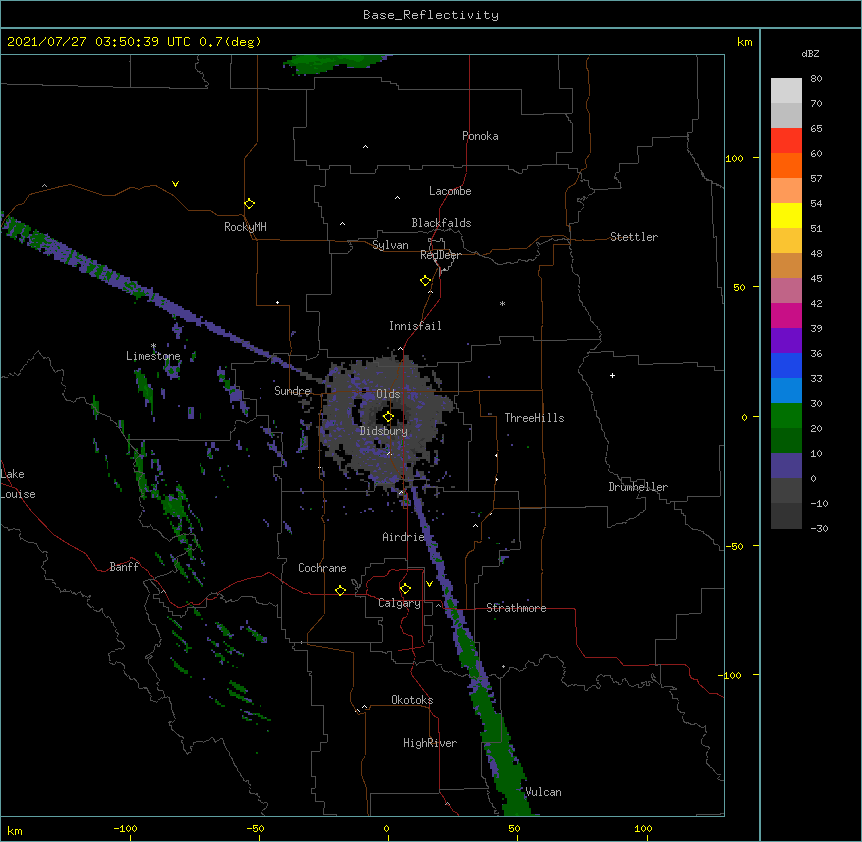Click the asterisk marker east of Innisfail

point(502,303)
